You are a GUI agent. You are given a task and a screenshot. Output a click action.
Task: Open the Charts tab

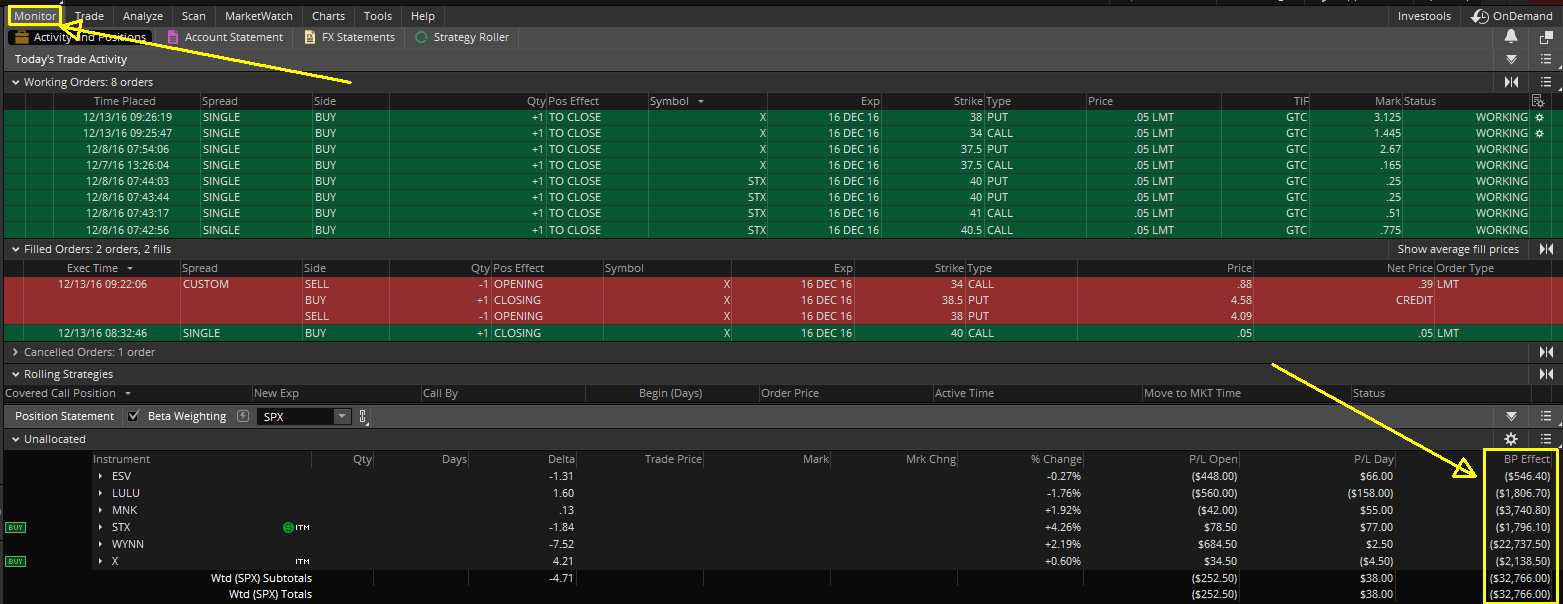click(x=328, y=16)
